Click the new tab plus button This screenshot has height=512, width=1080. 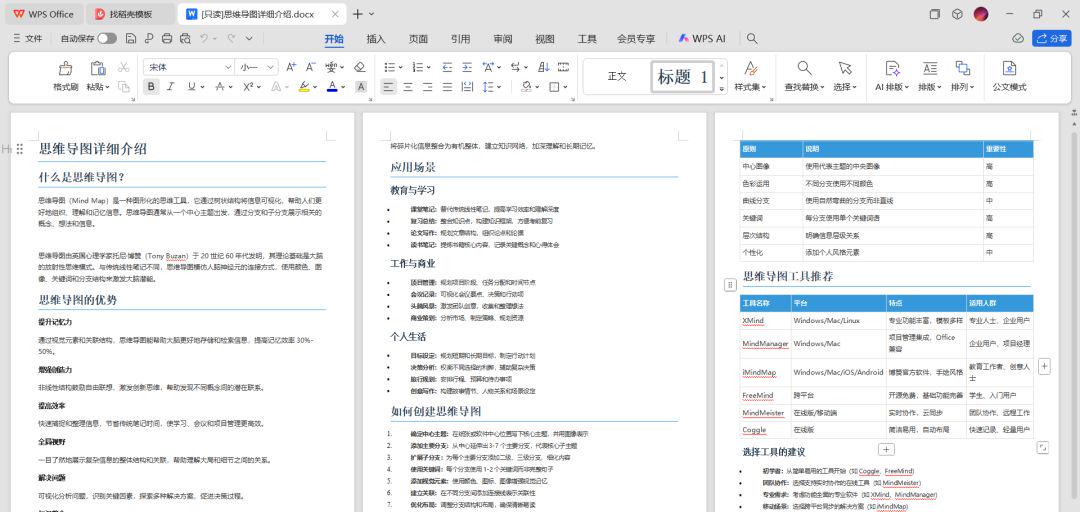pos(357,14)
